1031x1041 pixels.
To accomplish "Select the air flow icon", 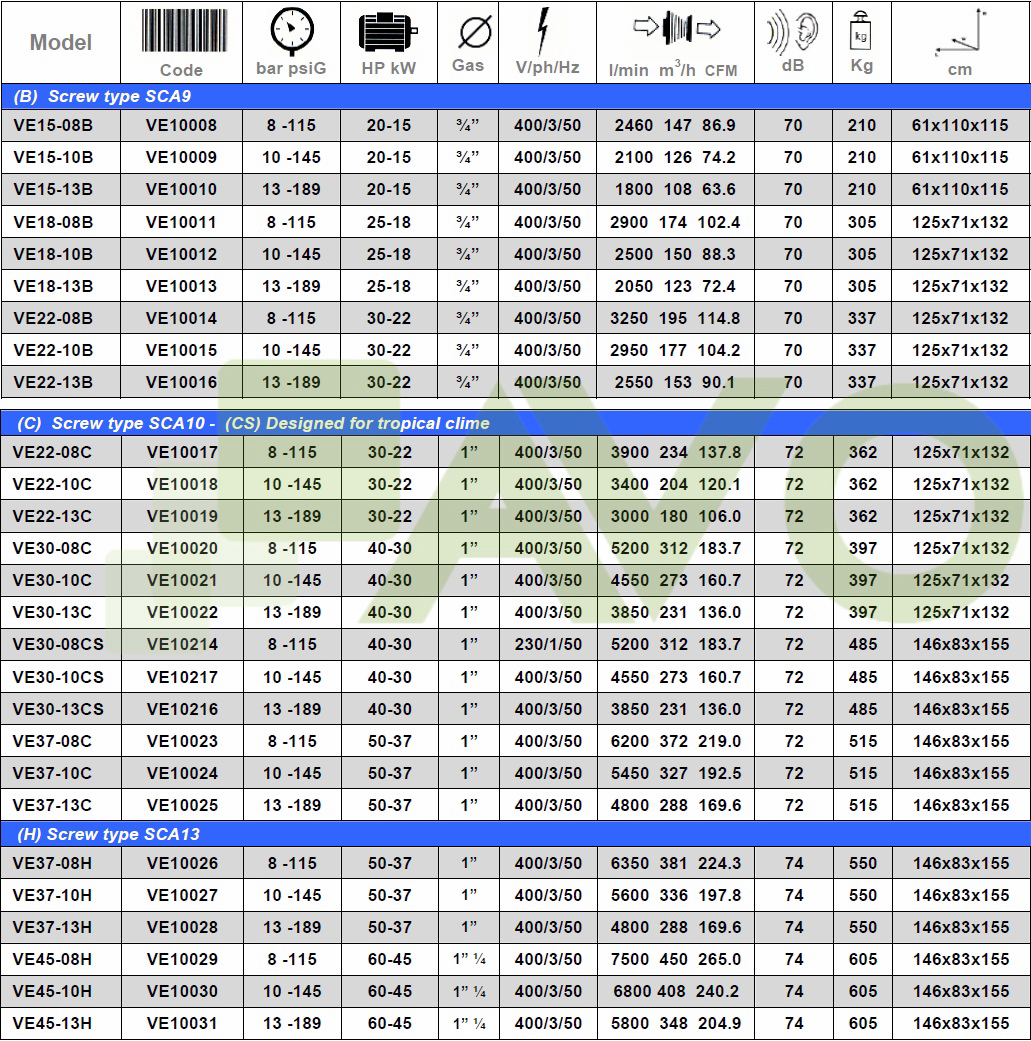I will point(676,30).
